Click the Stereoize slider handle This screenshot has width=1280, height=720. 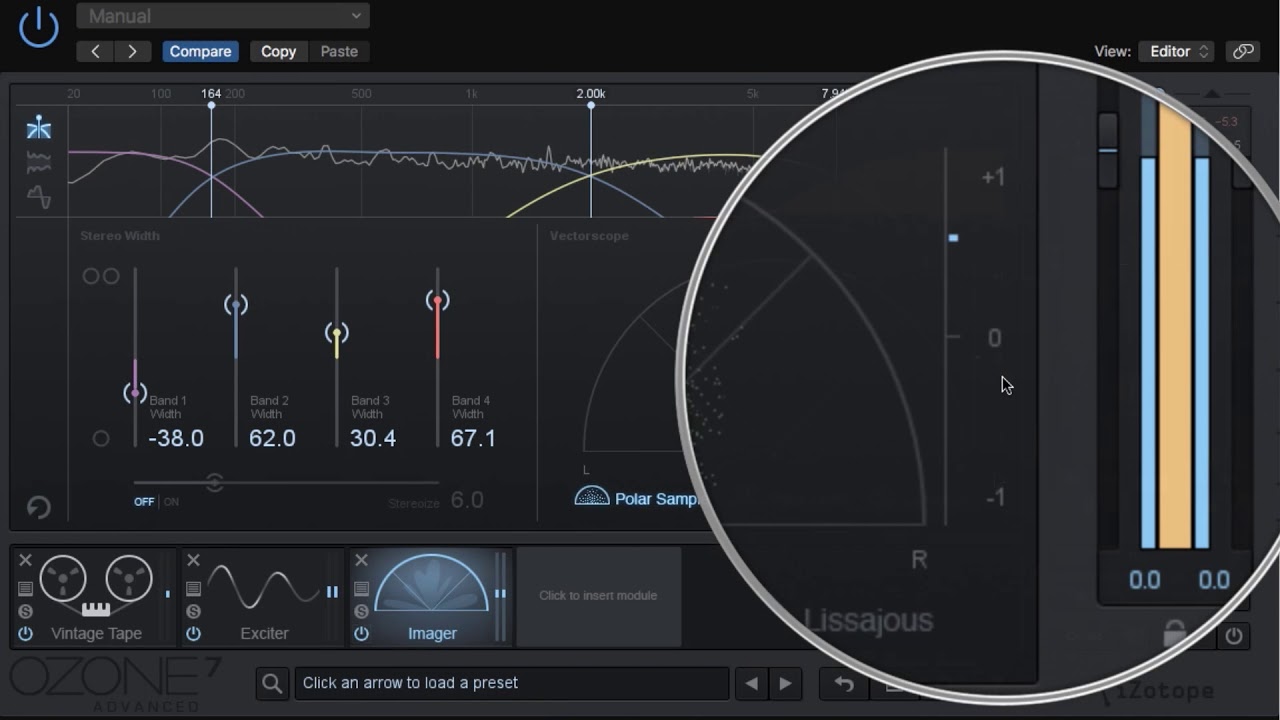[214, 482]
